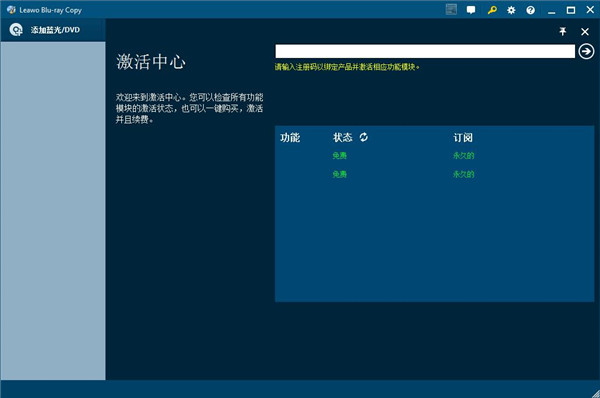The height and width of the screenshot is (398, 600).
Task: Open the dimmed panel icon in title bar
Action: (451, 10)
